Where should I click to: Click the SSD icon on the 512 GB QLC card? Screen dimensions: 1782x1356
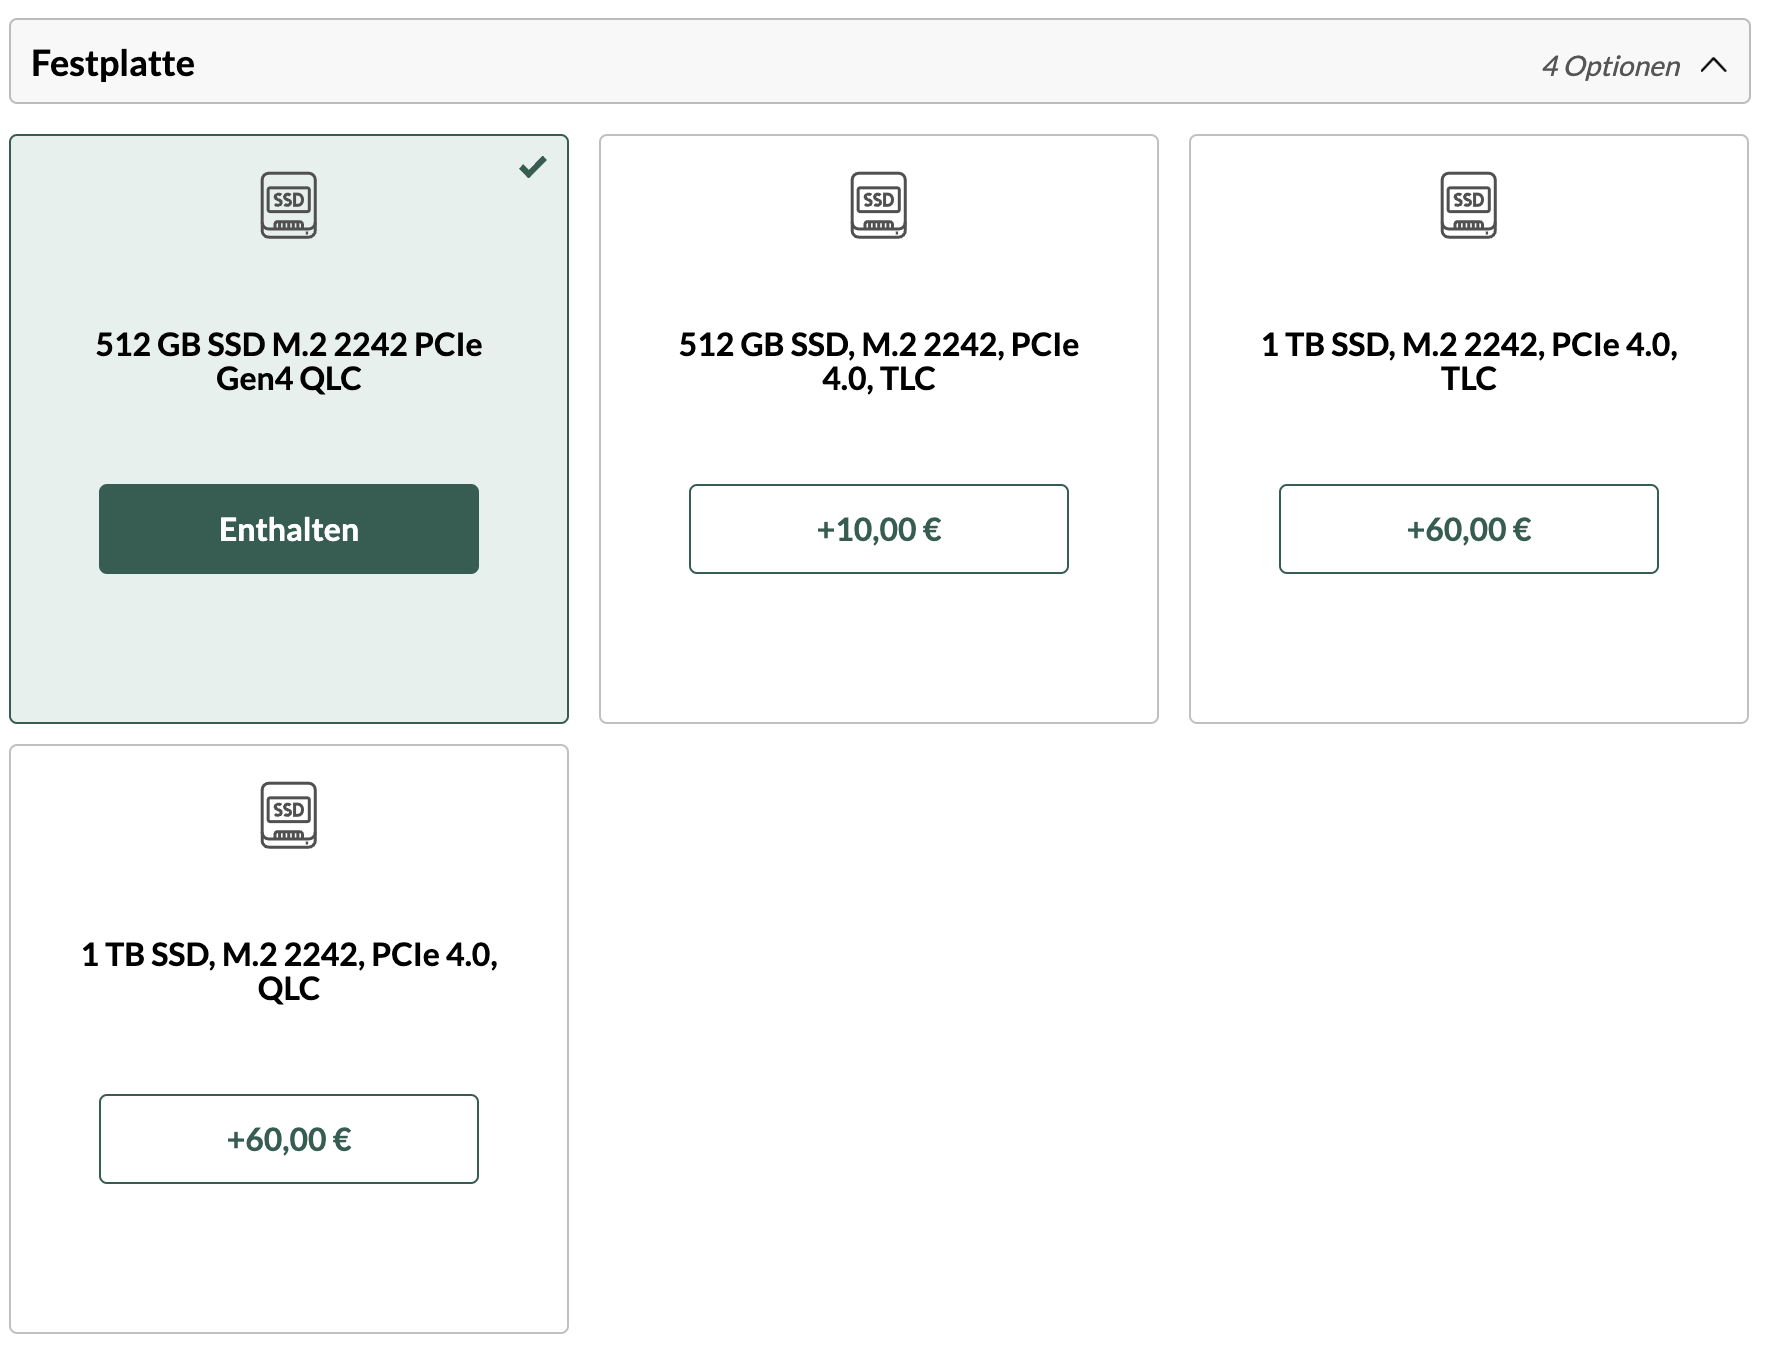tap(288, 205)
